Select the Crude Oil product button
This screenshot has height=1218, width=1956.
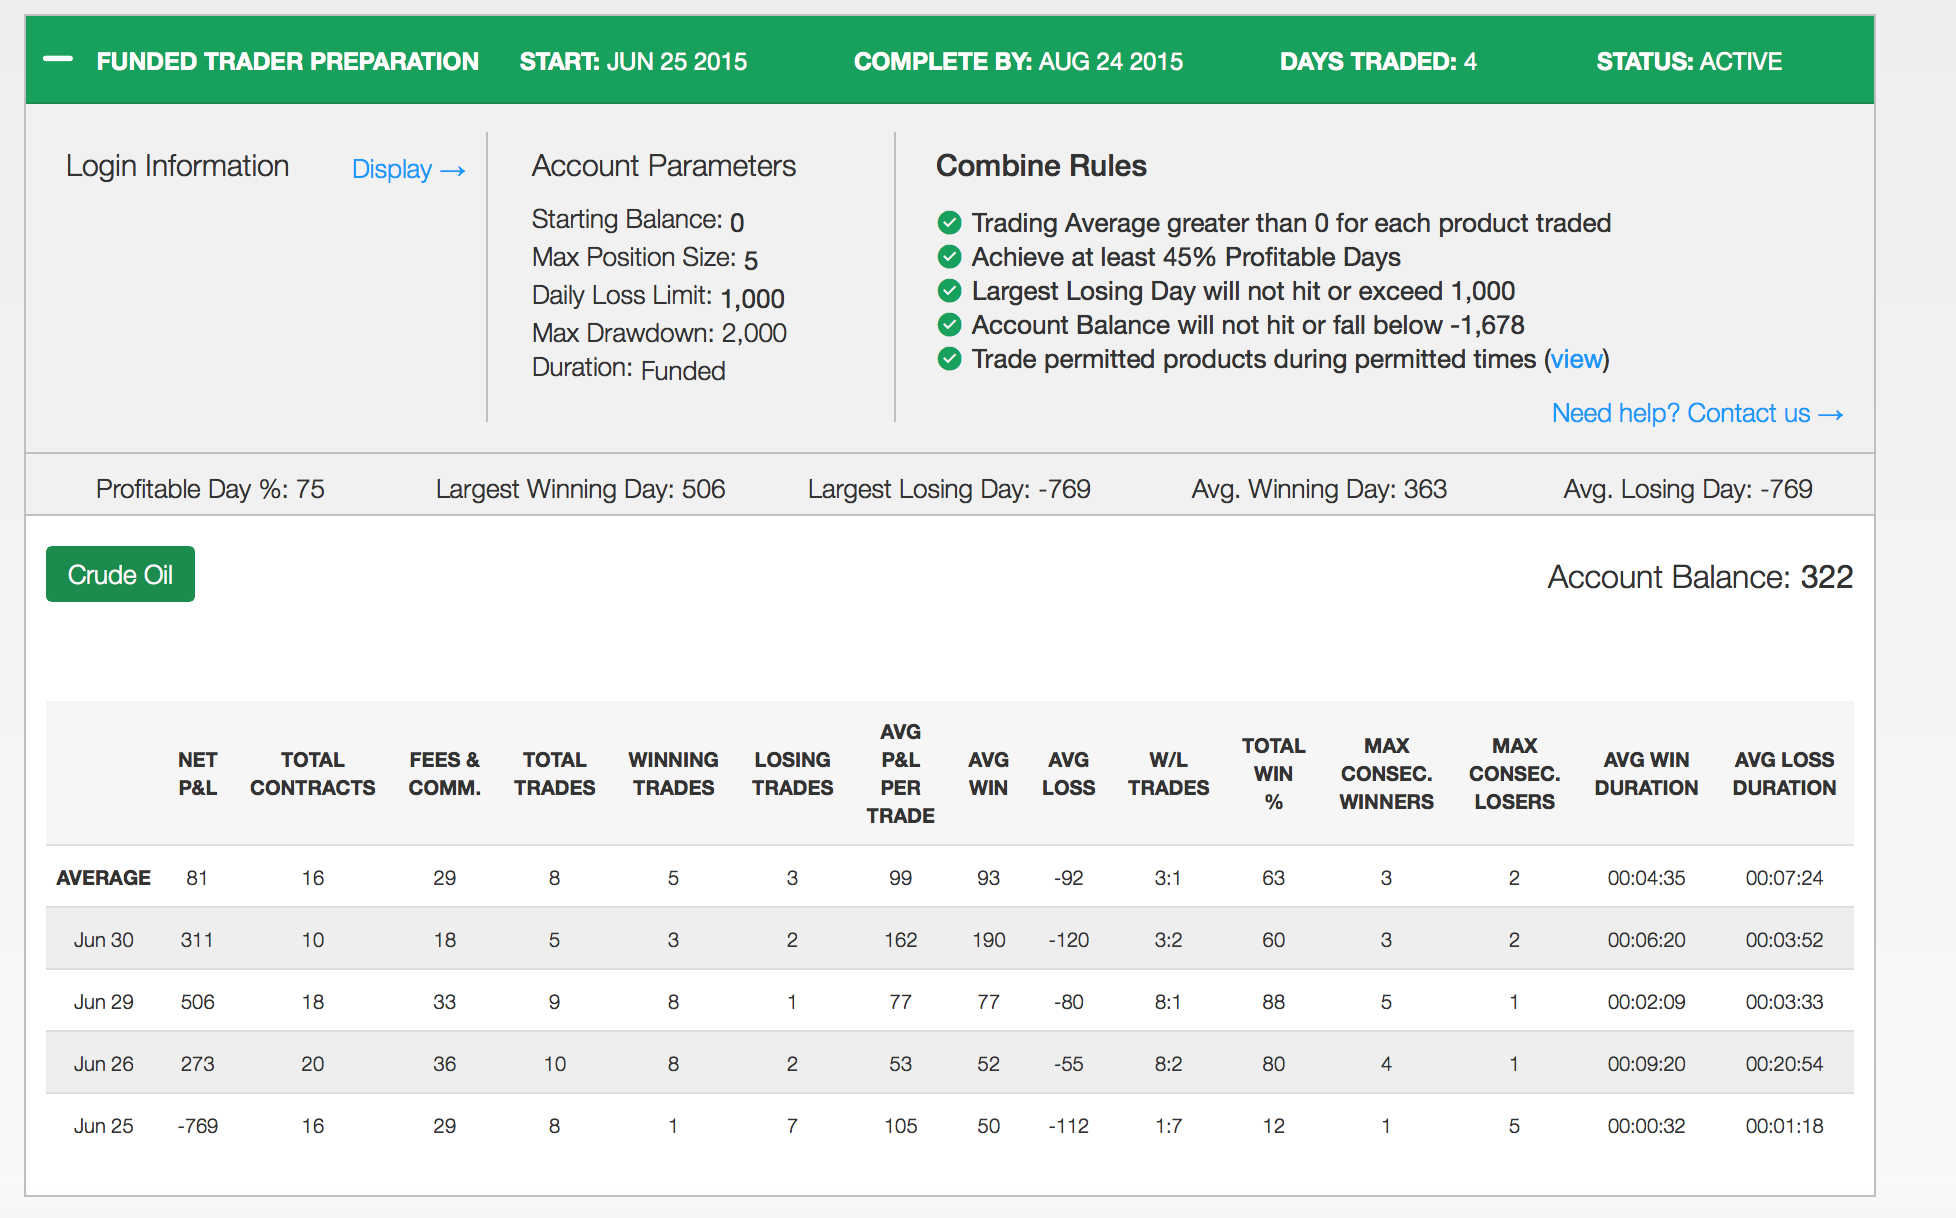[120, 574]
